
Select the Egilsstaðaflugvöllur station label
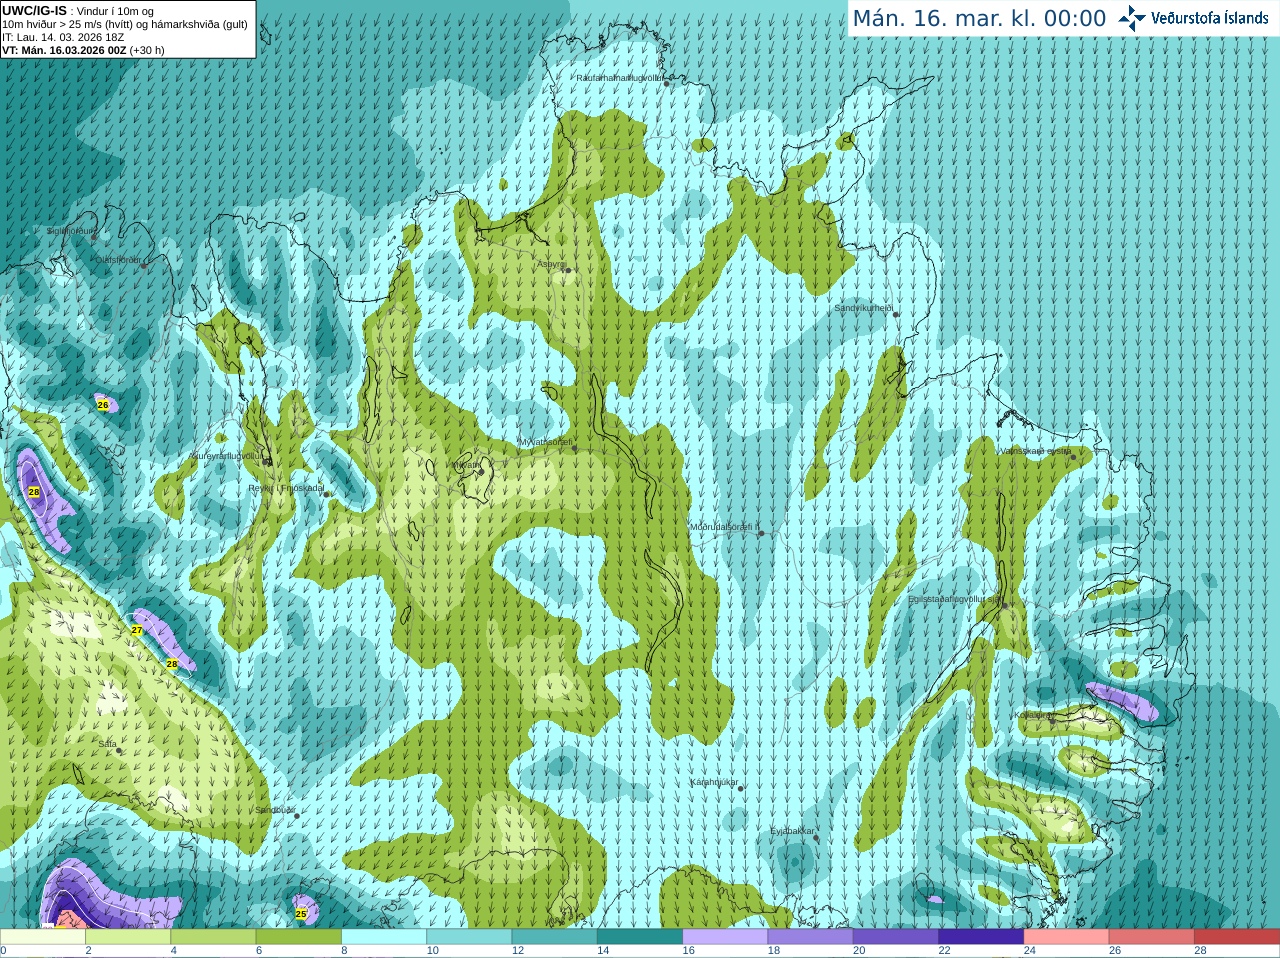point(954,599)
